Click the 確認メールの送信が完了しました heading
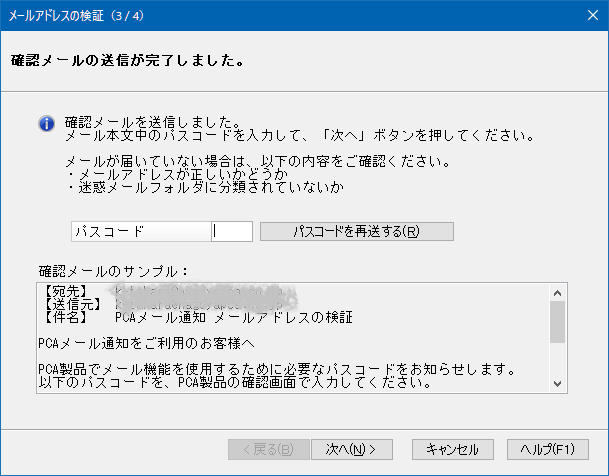 [x=128, y=60]
